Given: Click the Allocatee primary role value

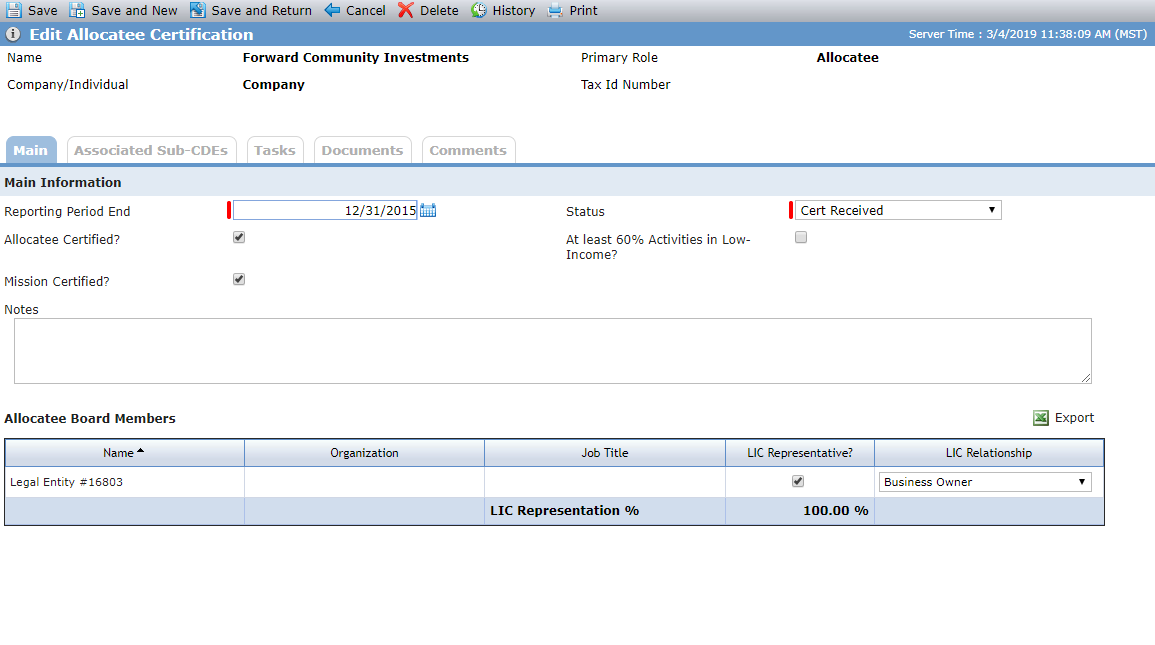Looking at the screenshot, I should tap(847, 57).
